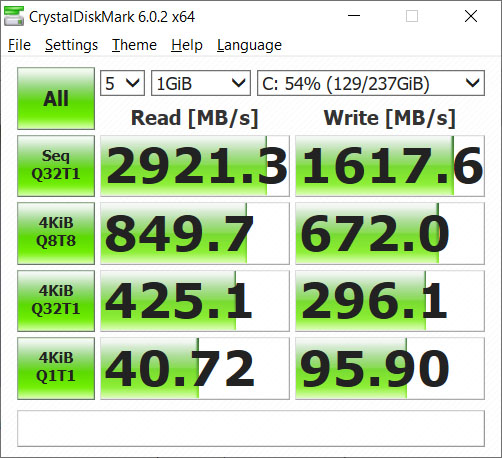Select the 95.90 write result

390,368
